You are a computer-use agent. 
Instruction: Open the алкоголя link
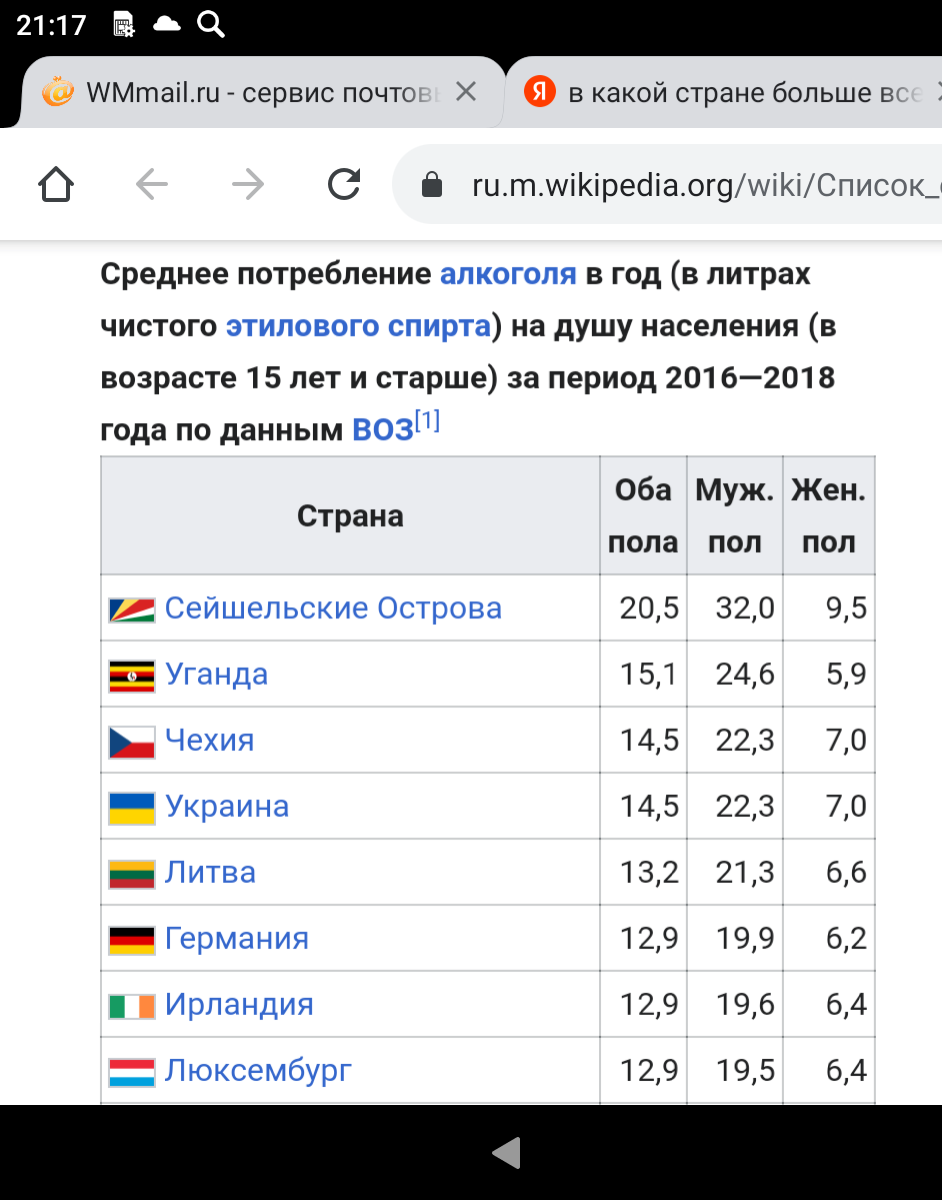(508, 274)
